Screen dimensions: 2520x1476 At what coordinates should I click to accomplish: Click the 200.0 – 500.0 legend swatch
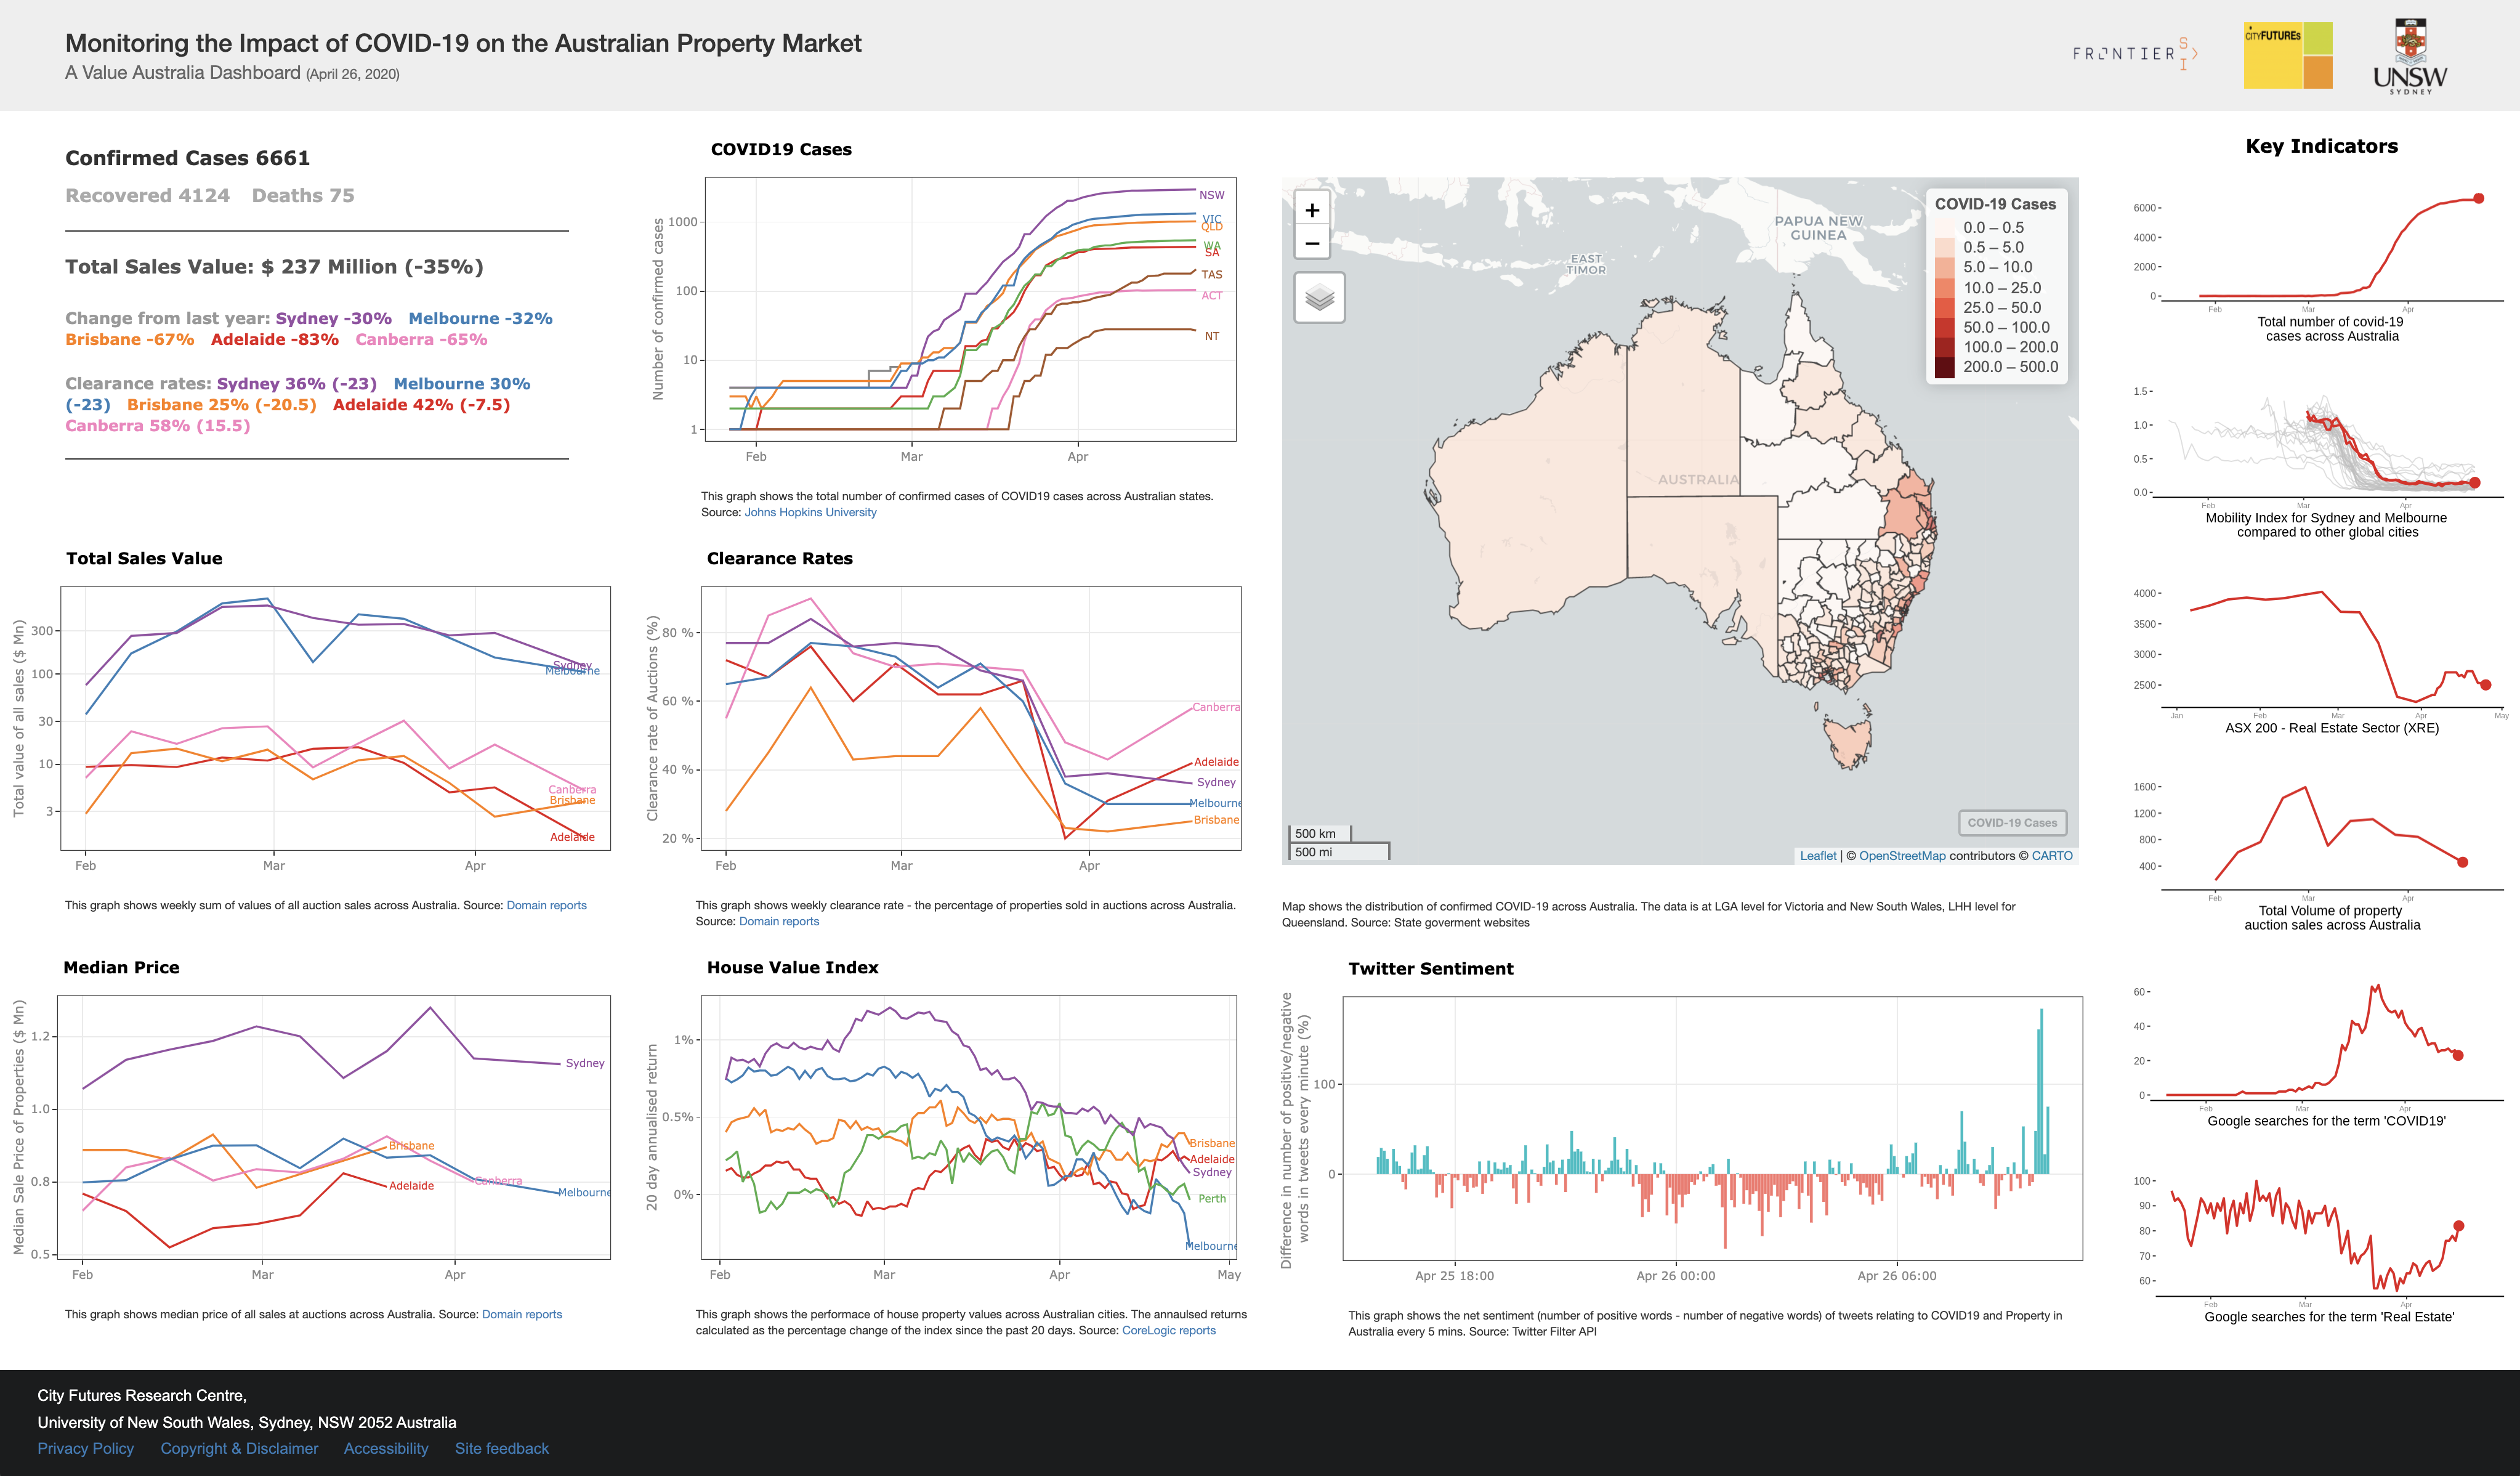point(1944,367)
